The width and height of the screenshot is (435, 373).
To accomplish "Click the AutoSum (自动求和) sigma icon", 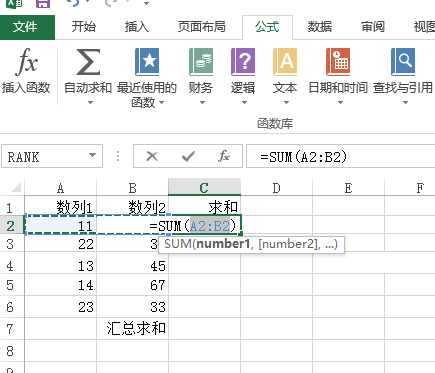I will [x=88, y=62].
